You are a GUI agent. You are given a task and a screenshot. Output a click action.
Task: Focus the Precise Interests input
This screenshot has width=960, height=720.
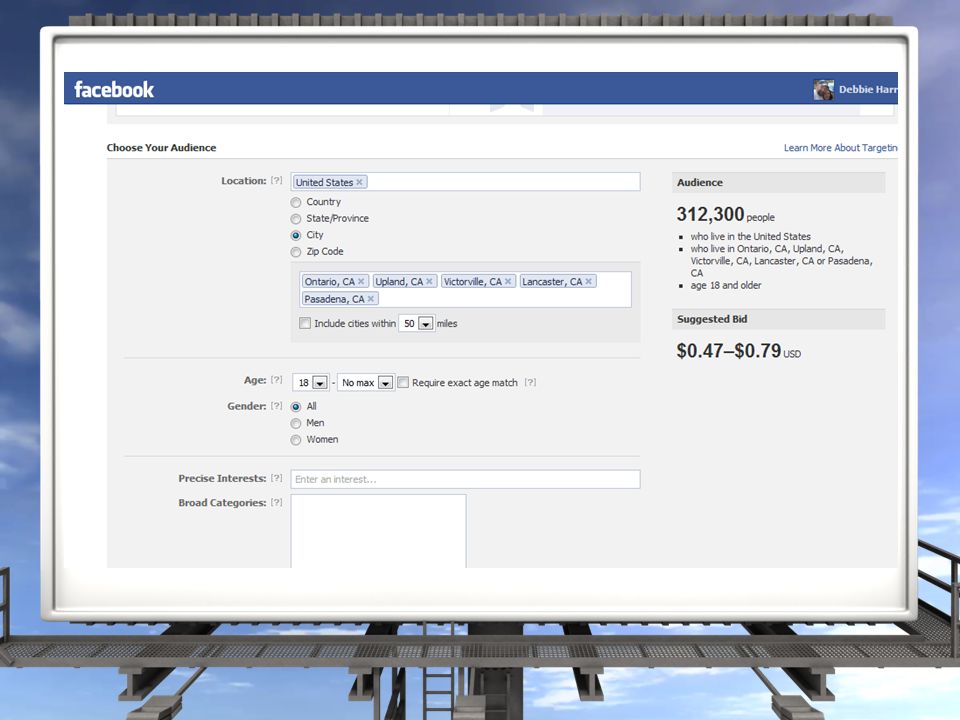465,479
